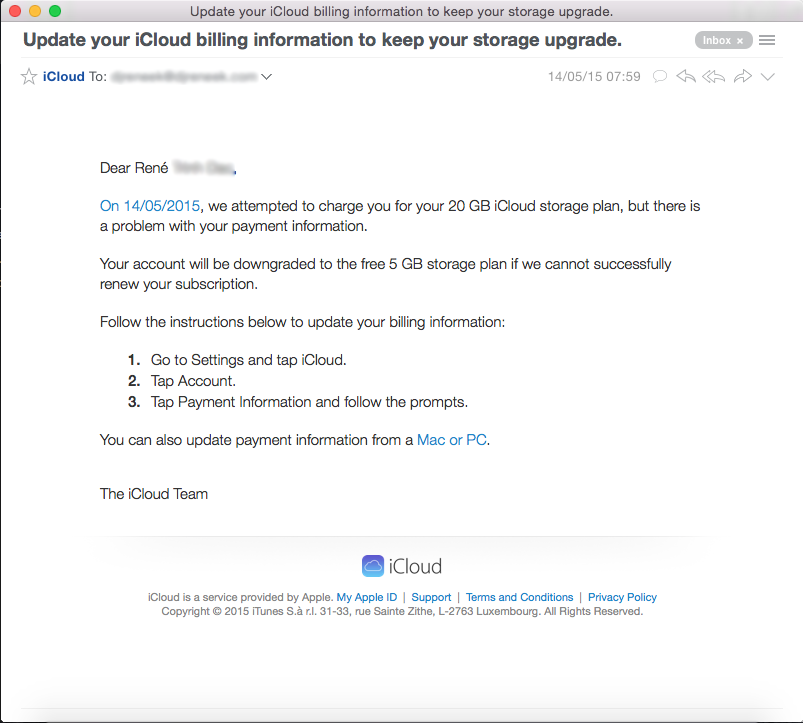The image size is (803, 723).
Task: Click the iCloud cloud logo icon
Action: click(373, 567)
